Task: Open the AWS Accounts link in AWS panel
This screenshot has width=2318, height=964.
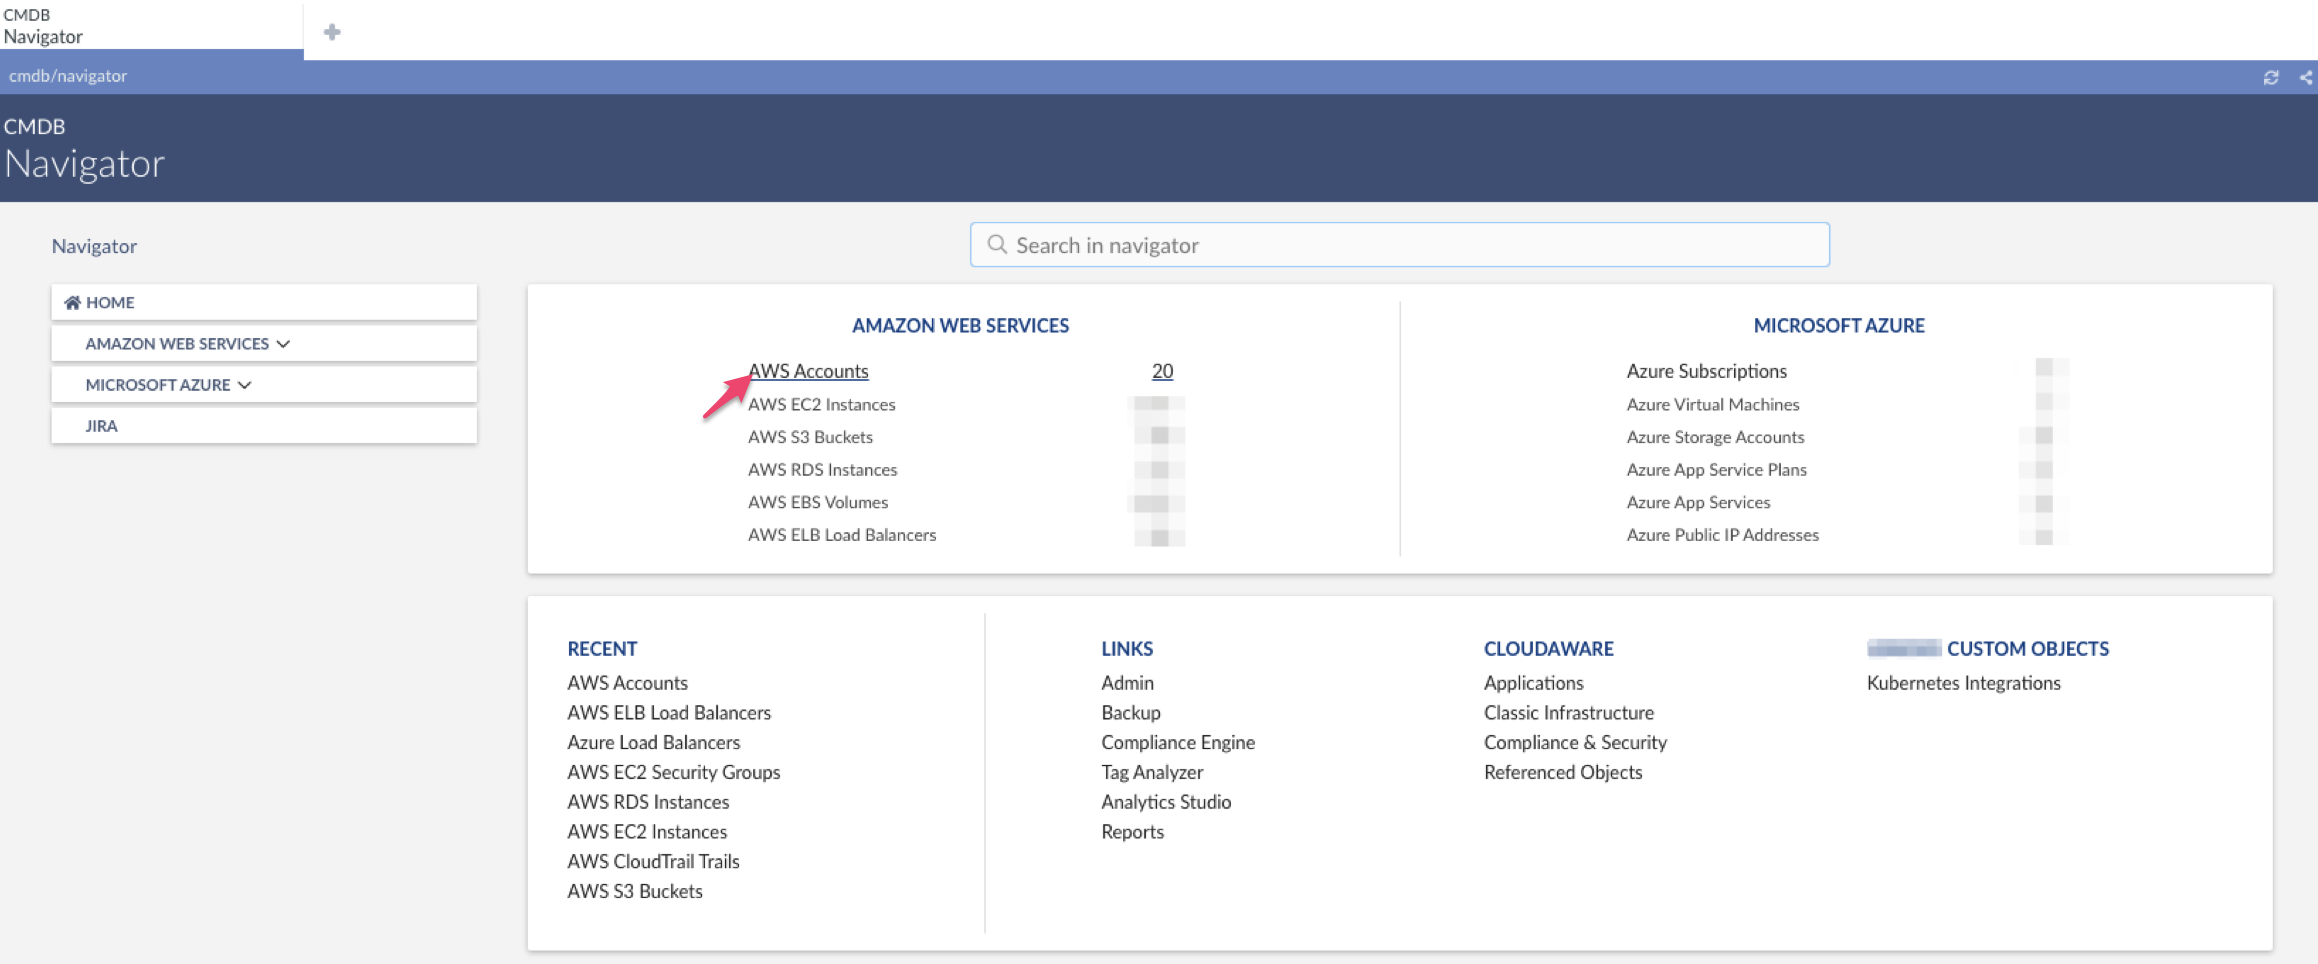Action: pyautogui.click(x=808, y=371)
